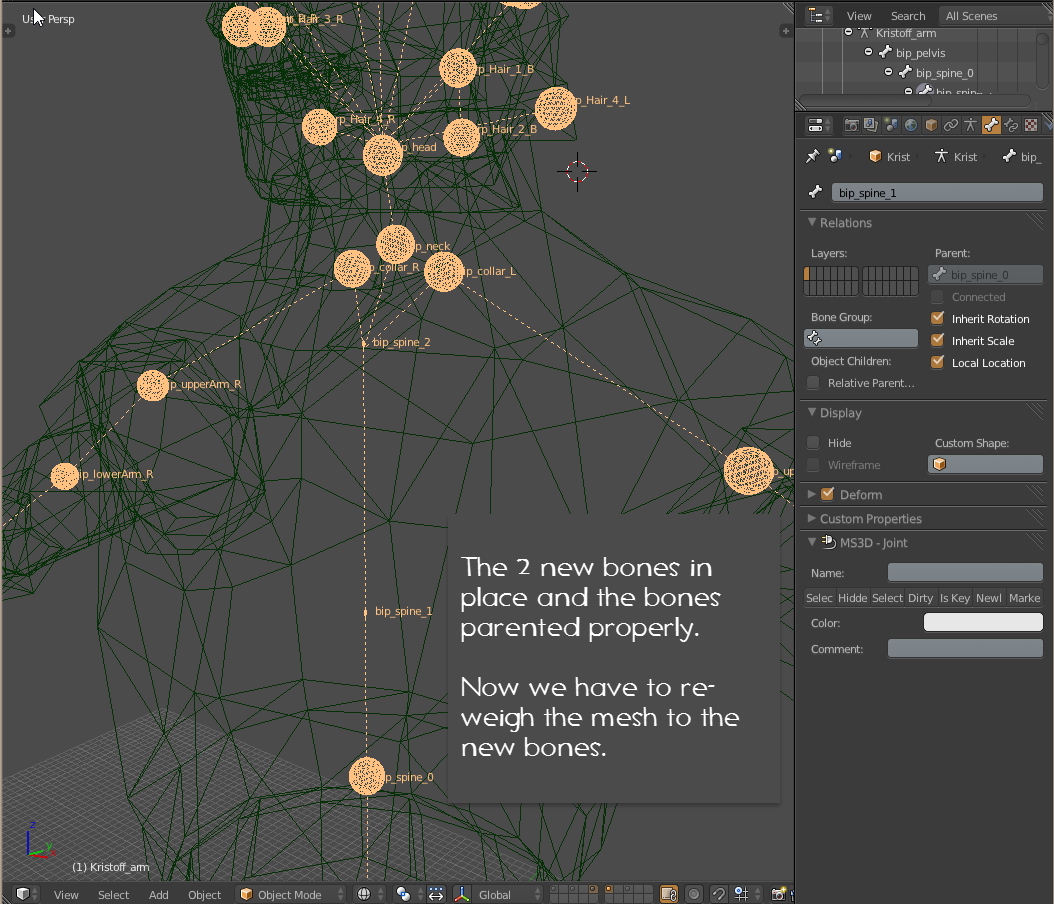
Task: Toggle the 3D manipulator axis icon
Action: 463,894
